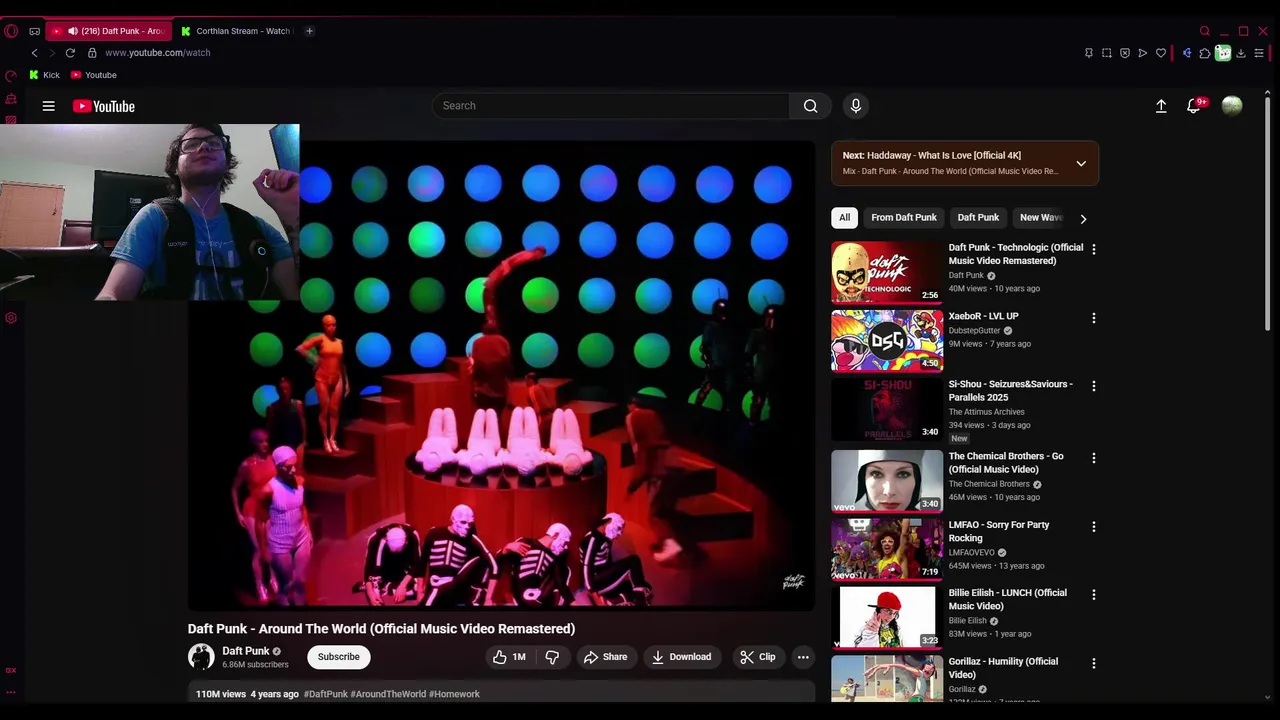Image resolution: width=1280 pixels, height=720 pixels.
Task: Click the YouTube search input field
Action: 610,106
